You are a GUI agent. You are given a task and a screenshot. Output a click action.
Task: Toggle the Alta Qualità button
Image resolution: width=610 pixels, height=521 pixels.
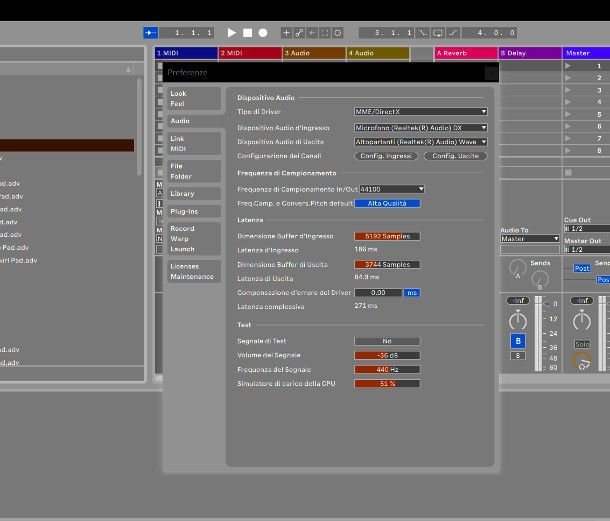tap(387, 203)
